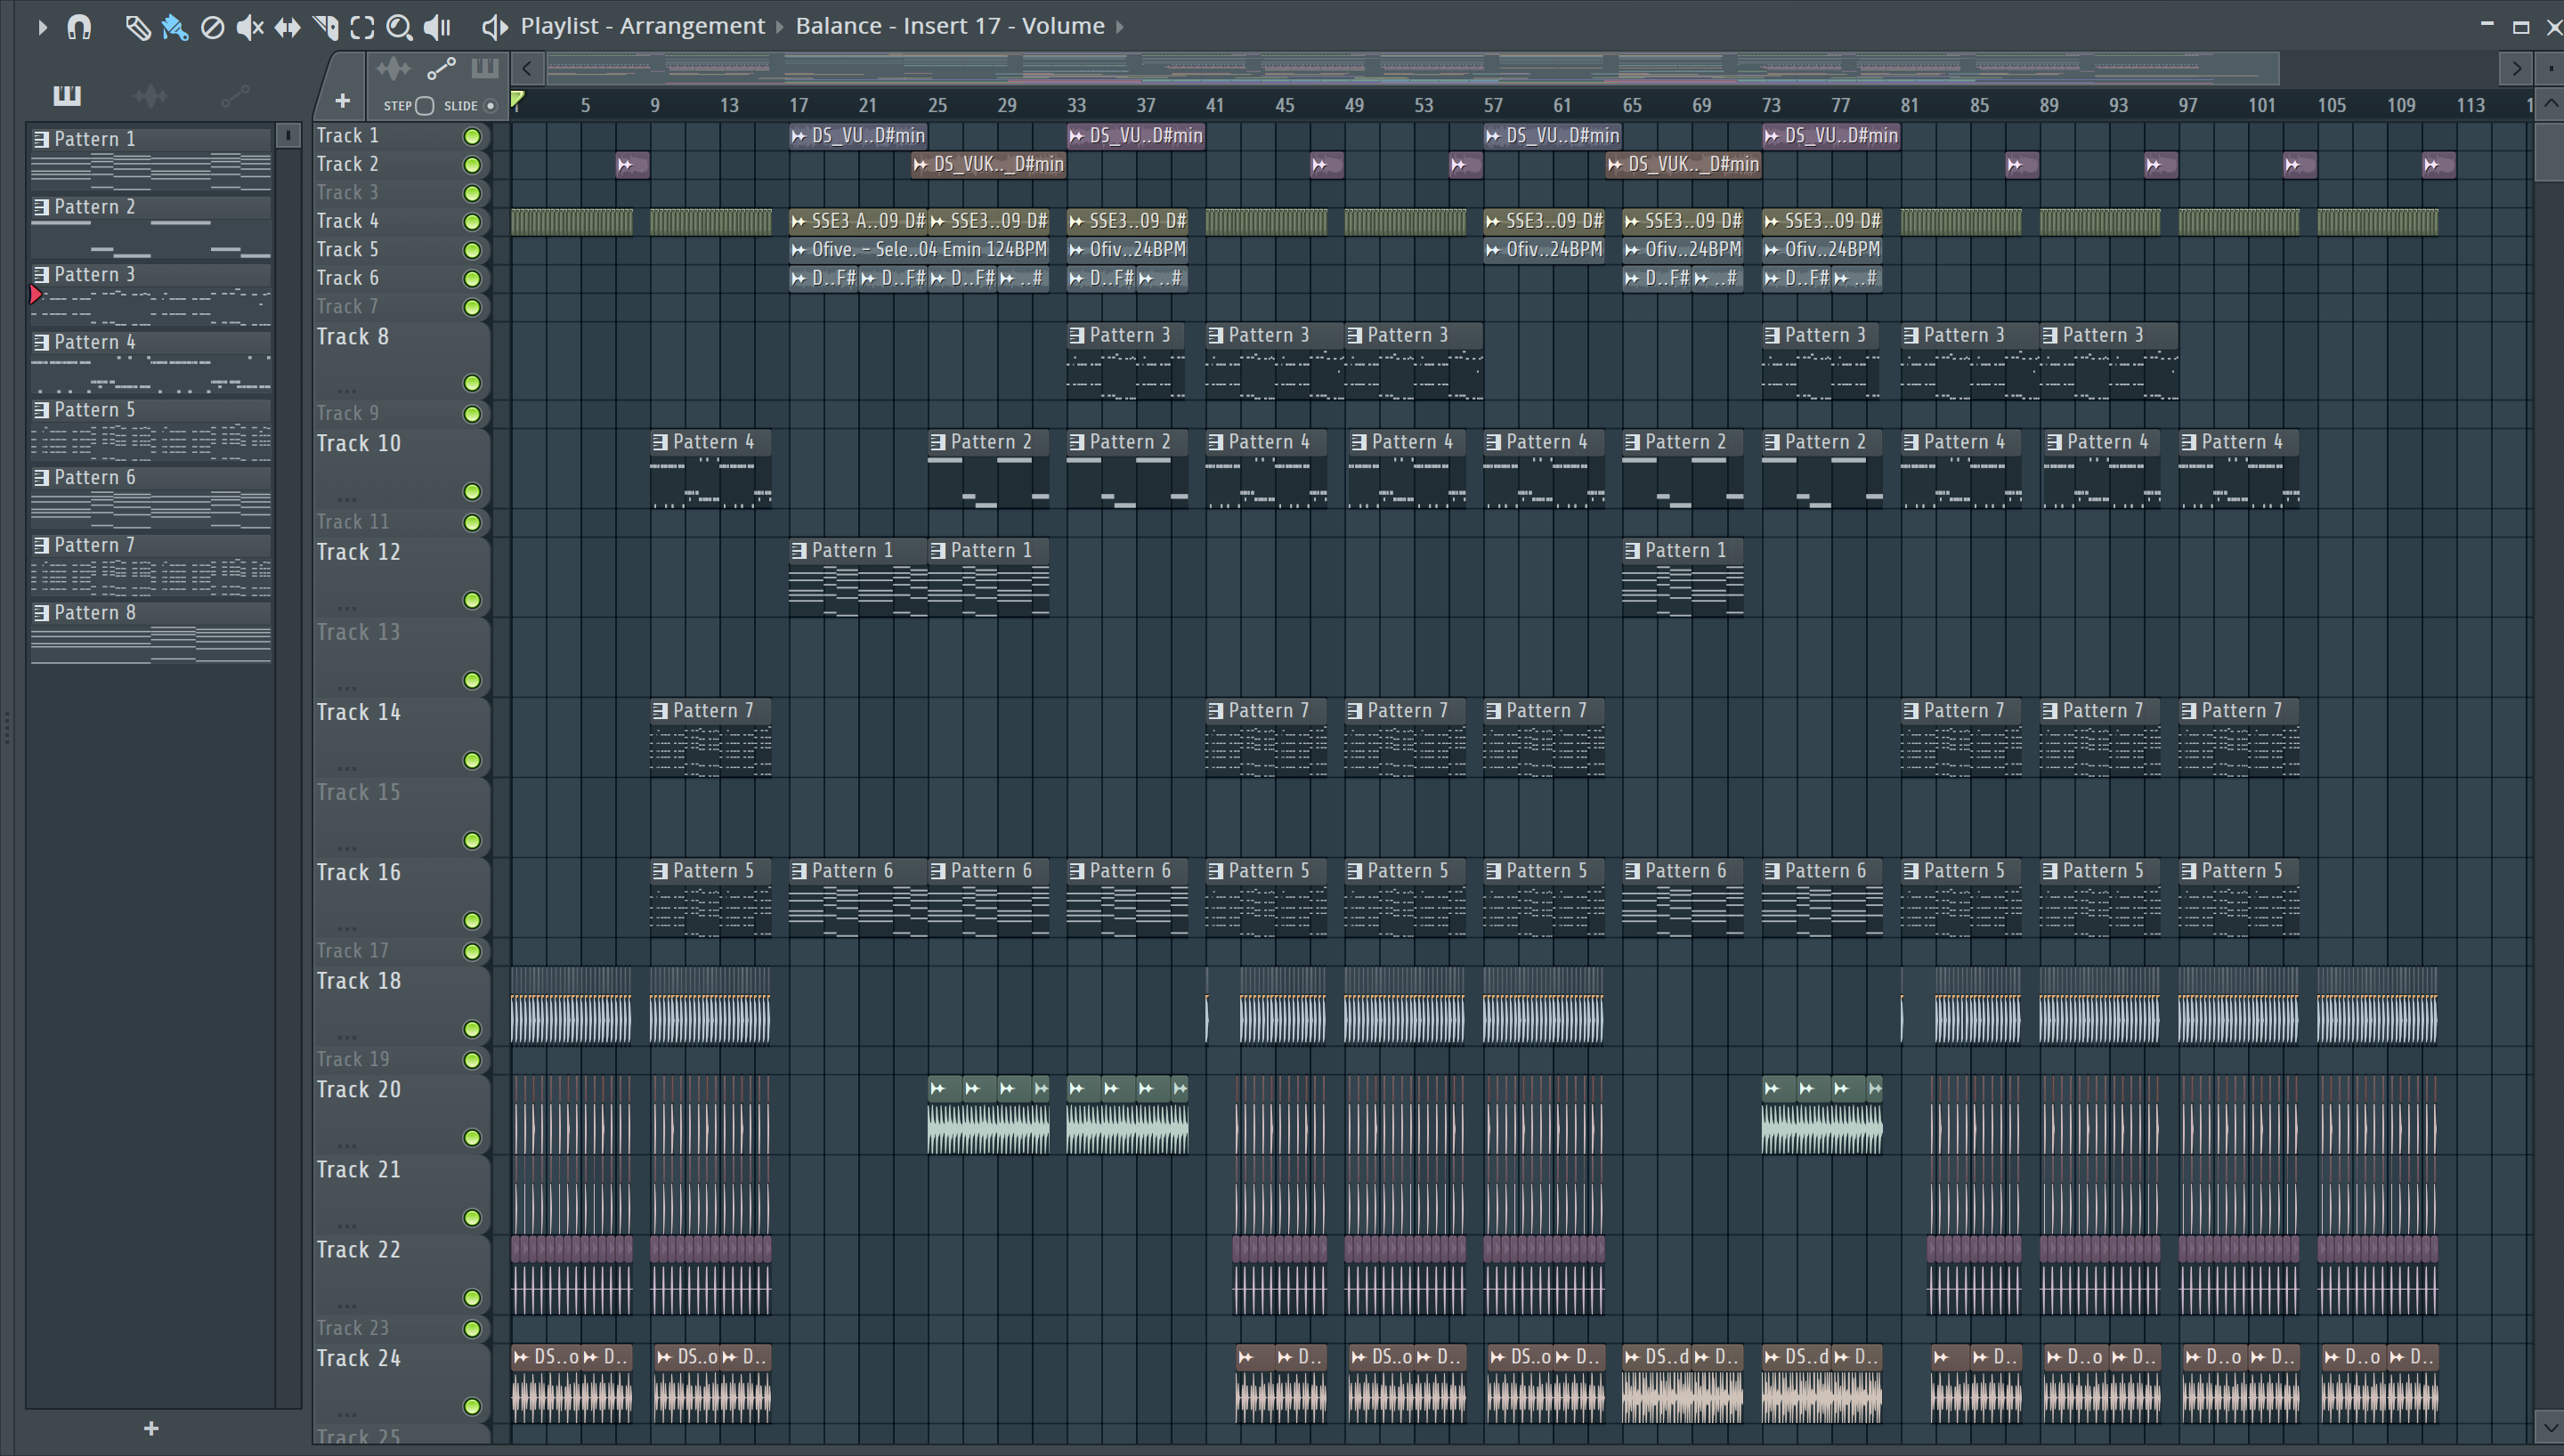Click the picker panel scrollbar handle

click(x=288, y=135)
